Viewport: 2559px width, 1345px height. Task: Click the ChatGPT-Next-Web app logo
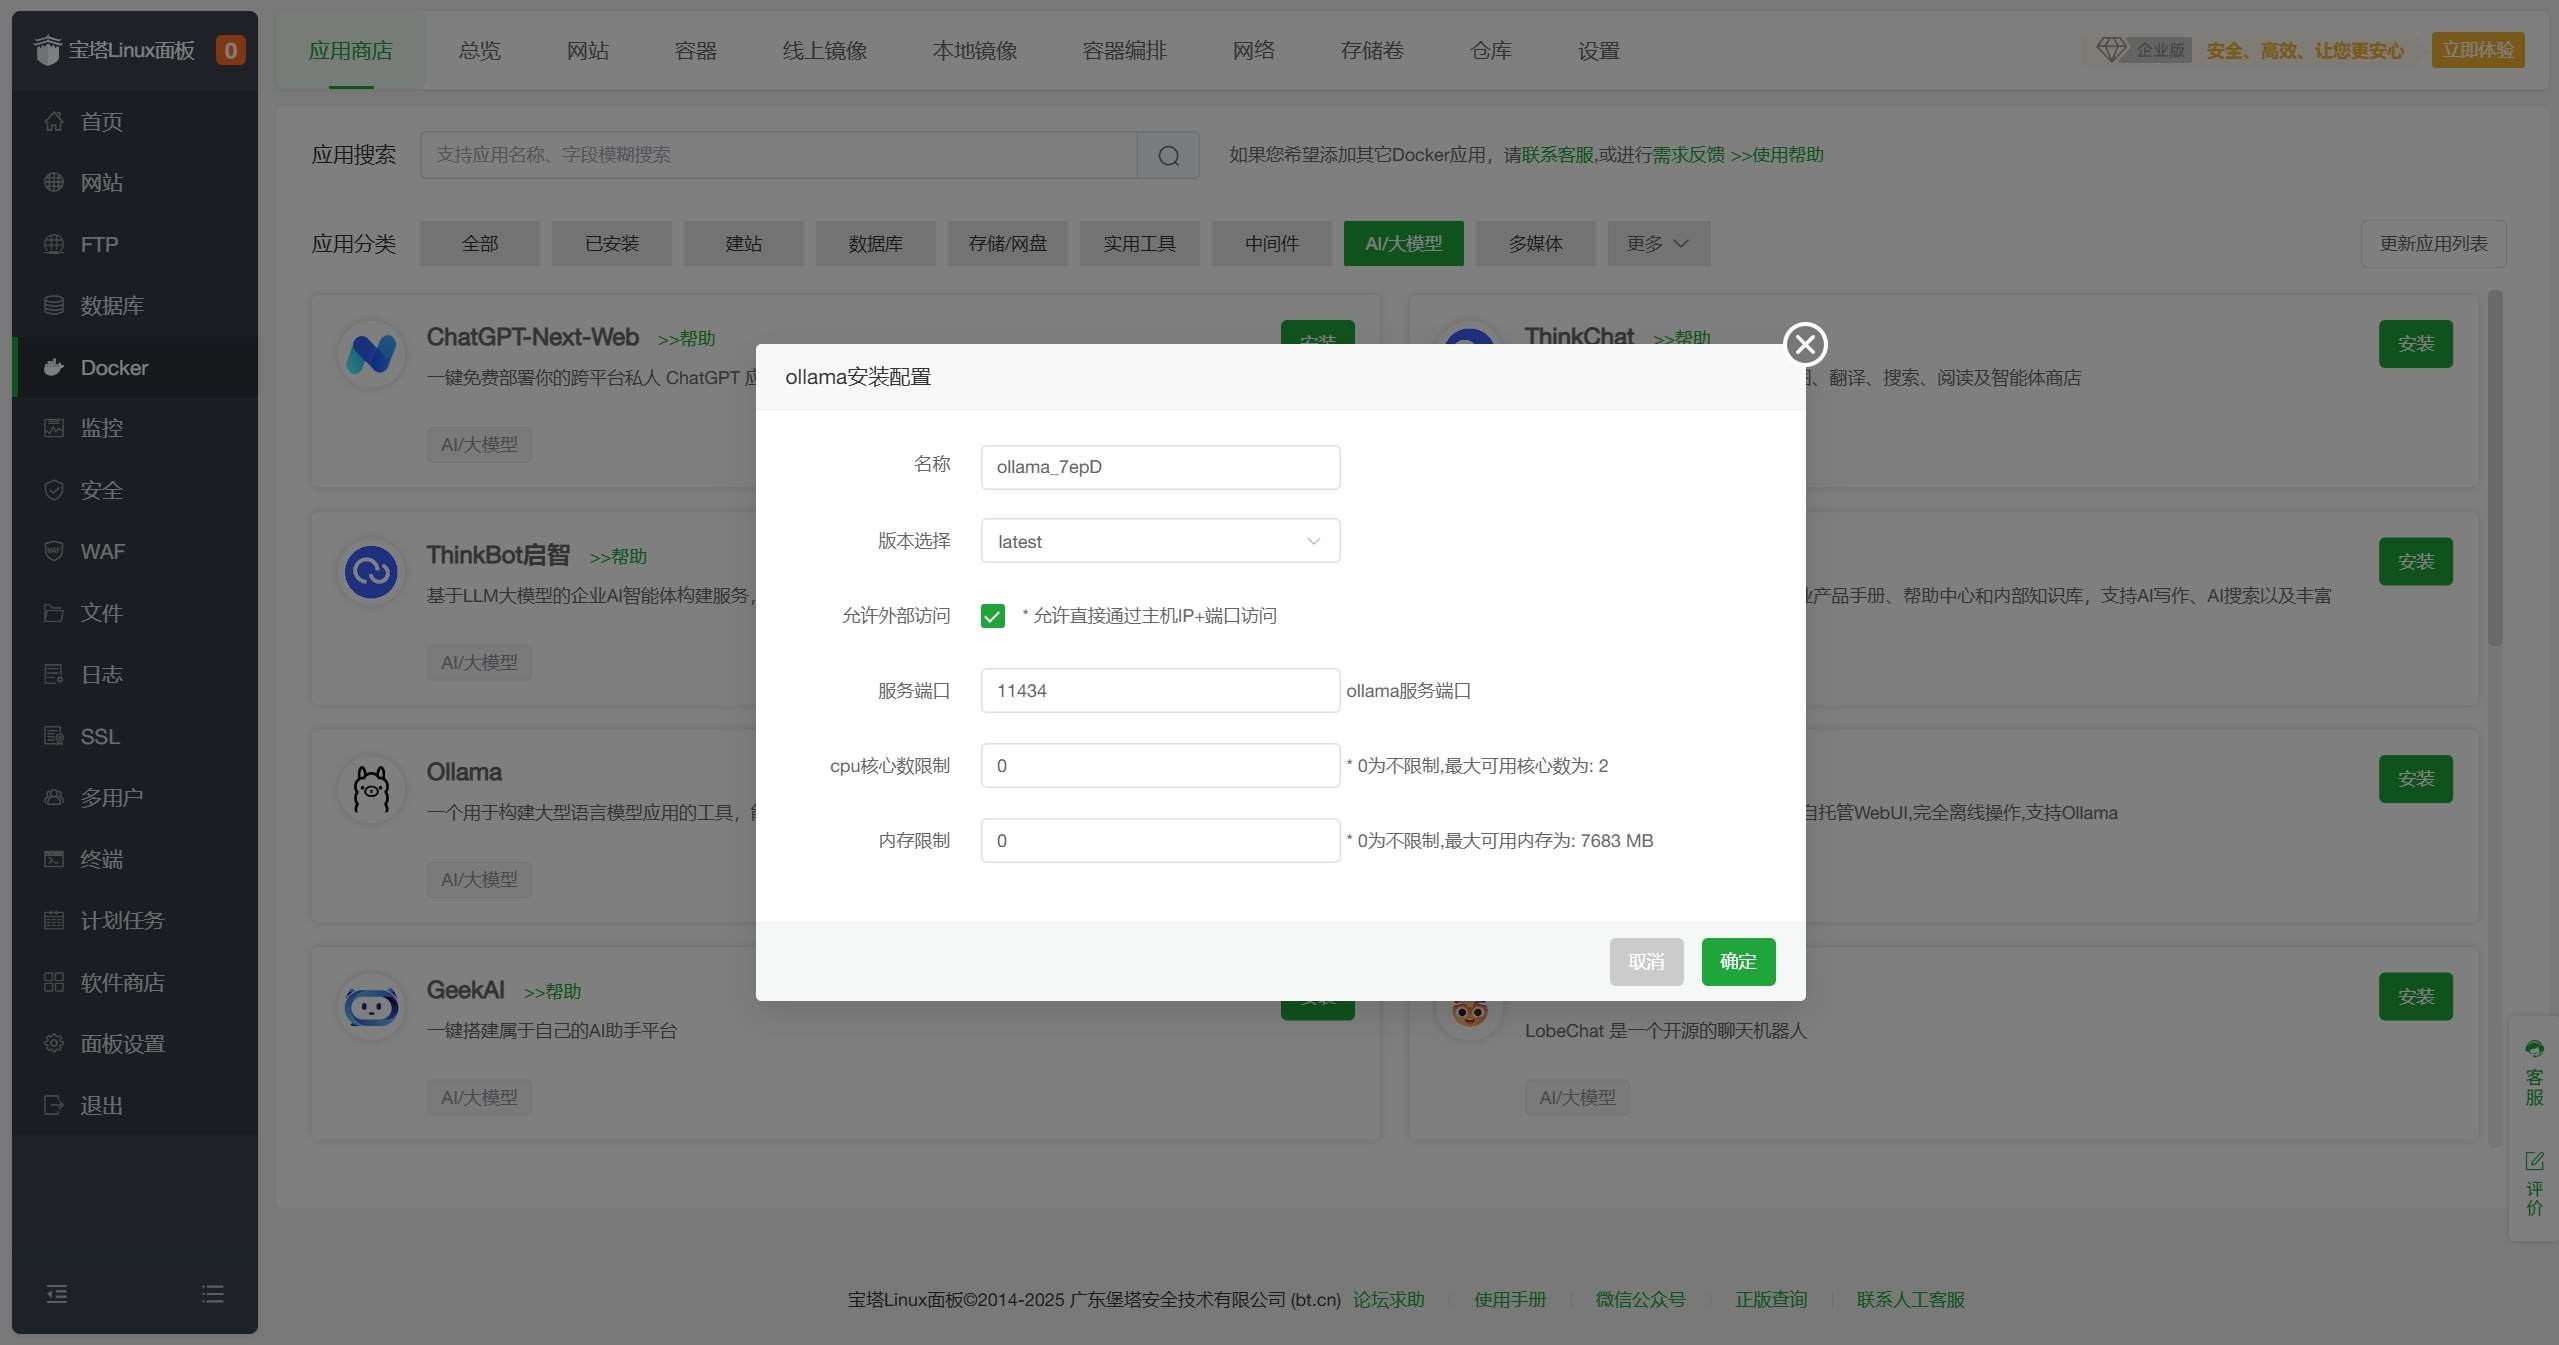(371, 354)
